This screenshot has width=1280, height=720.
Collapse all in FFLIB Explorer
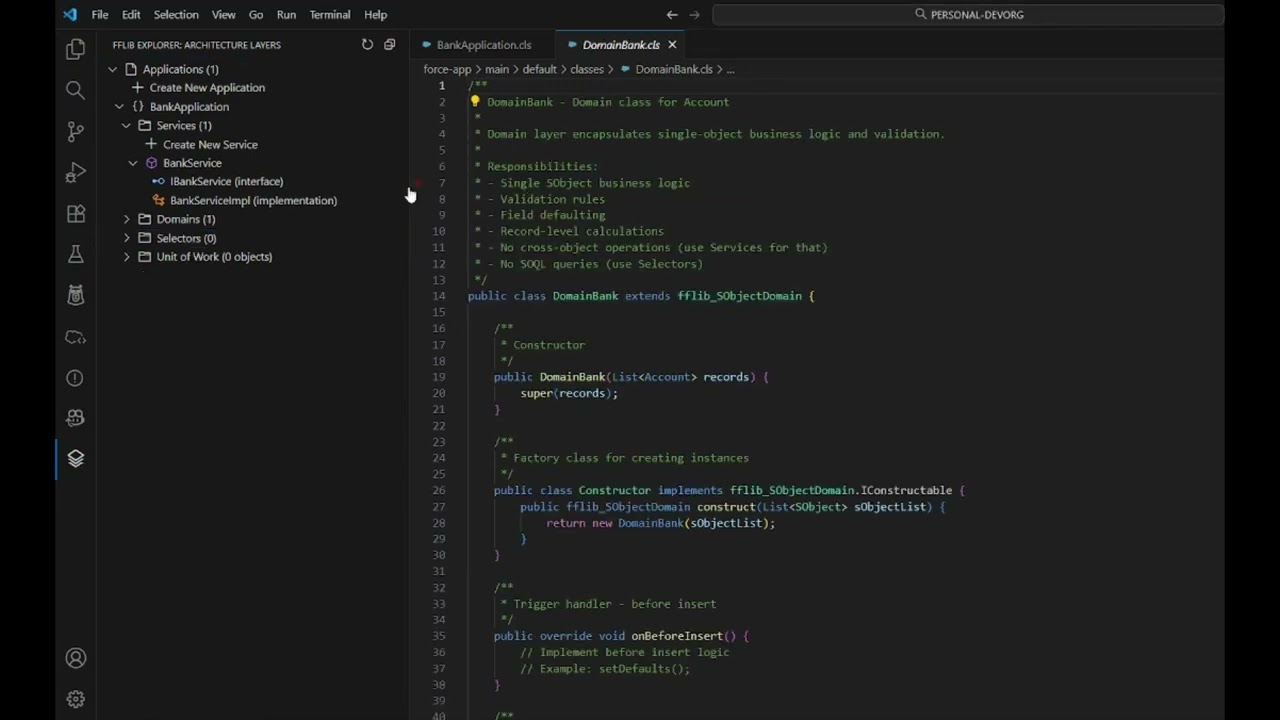point(390,45)
